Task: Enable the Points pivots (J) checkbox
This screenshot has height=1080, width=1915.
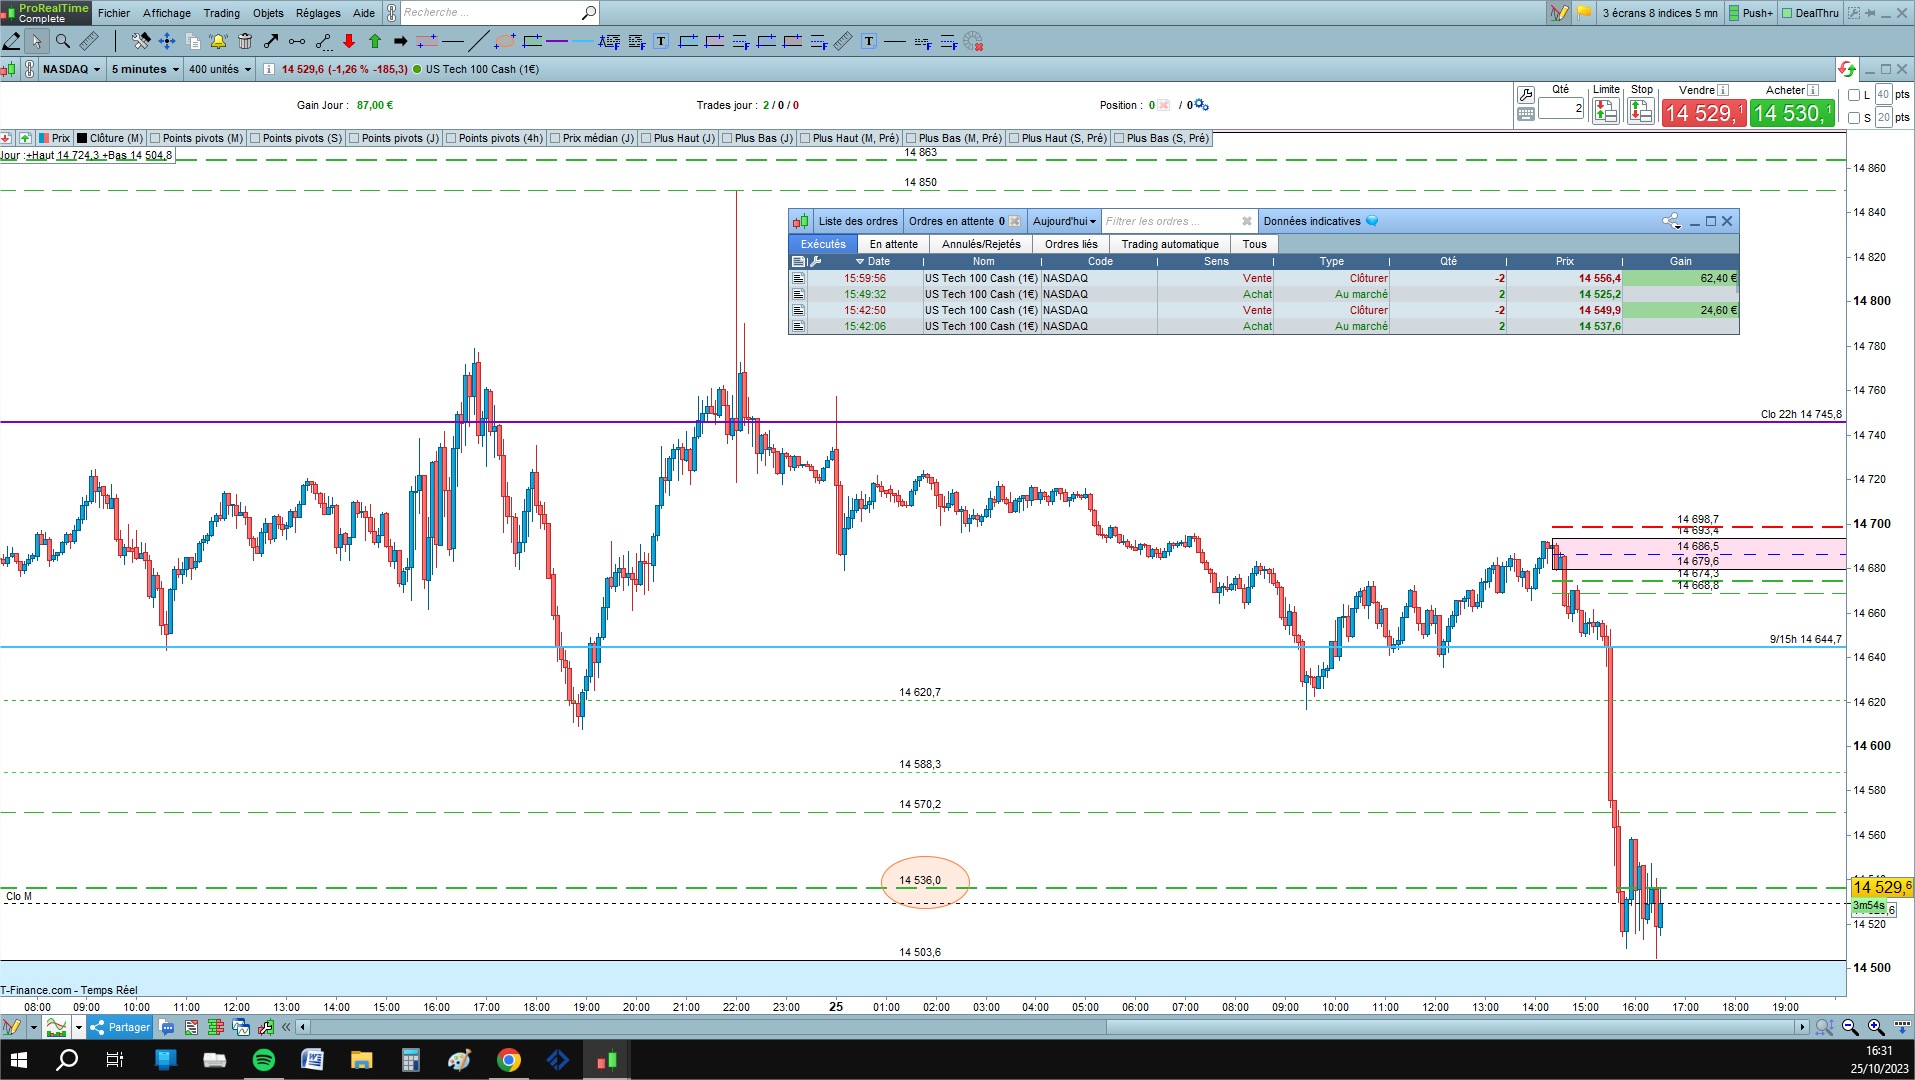Action: point(354,138)
